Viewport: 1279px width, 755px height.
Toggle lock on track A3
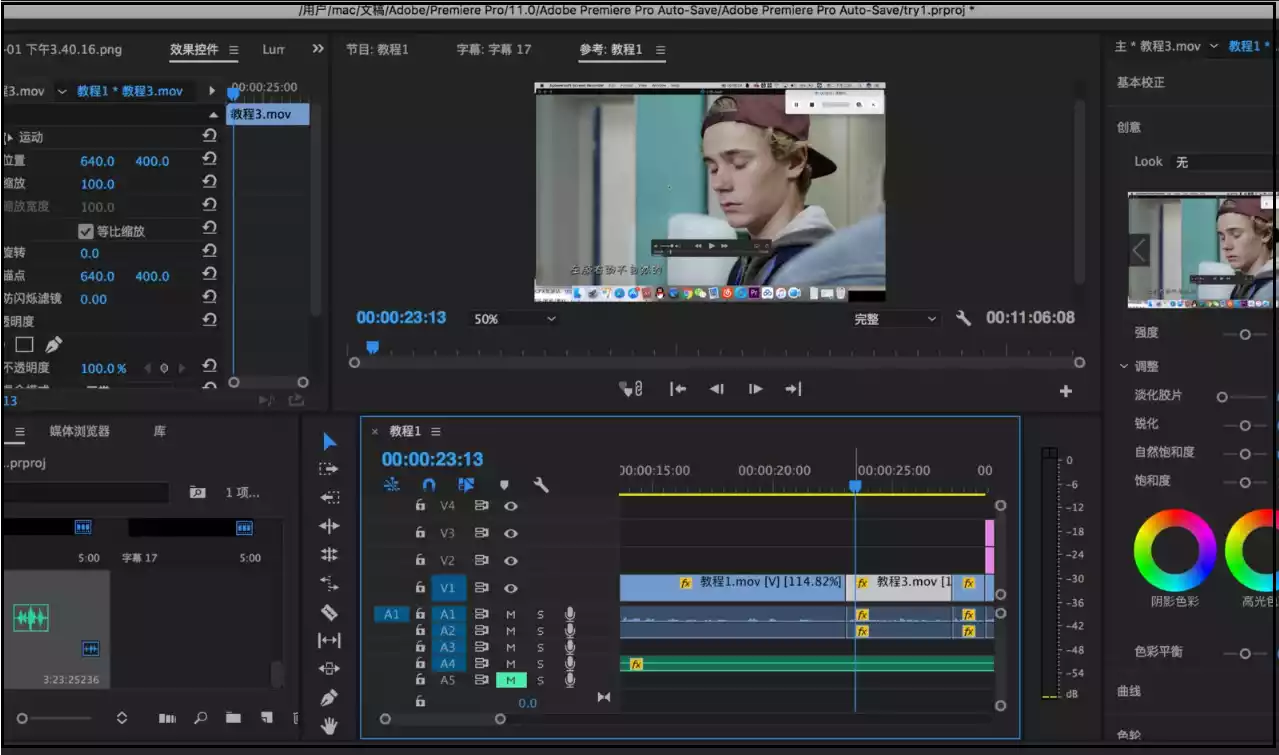[421, 647]
